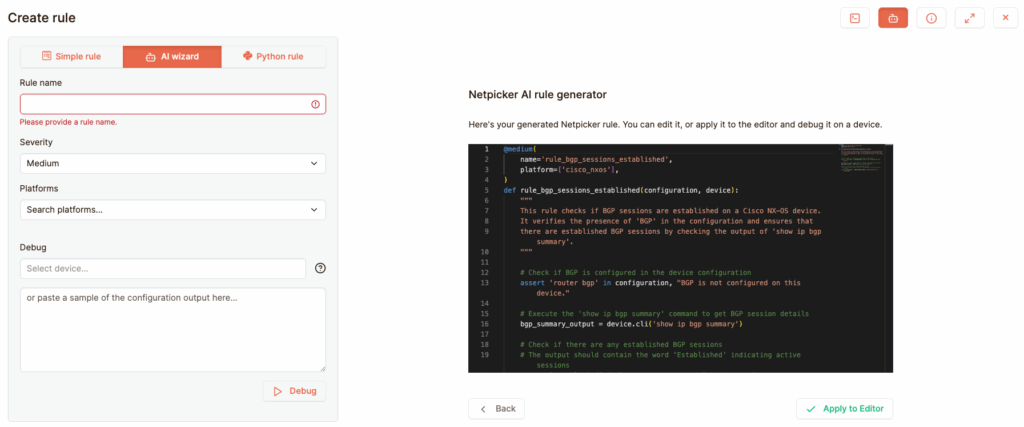
Task: Close the Create rule dialog
Action: tap(1005, 18)
